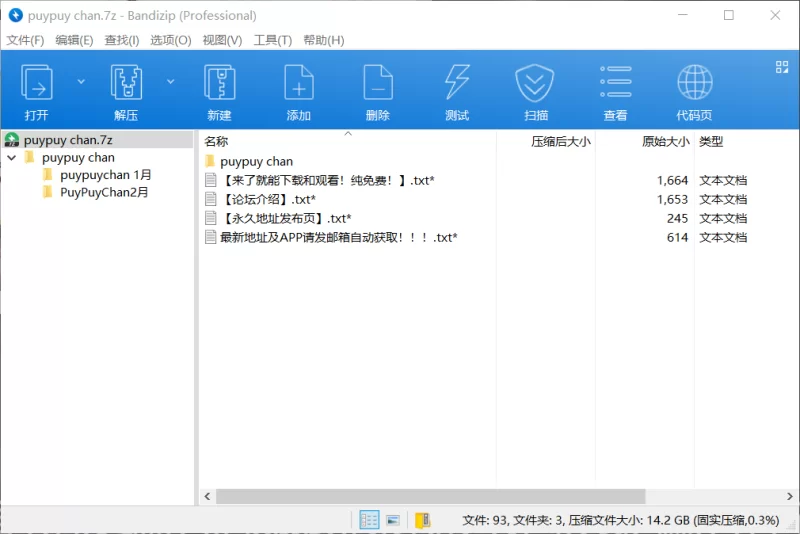Viewport: 800px width, 534px height.
Task: Click the status bar archive size text 14.2 GB
Action: 668,520
